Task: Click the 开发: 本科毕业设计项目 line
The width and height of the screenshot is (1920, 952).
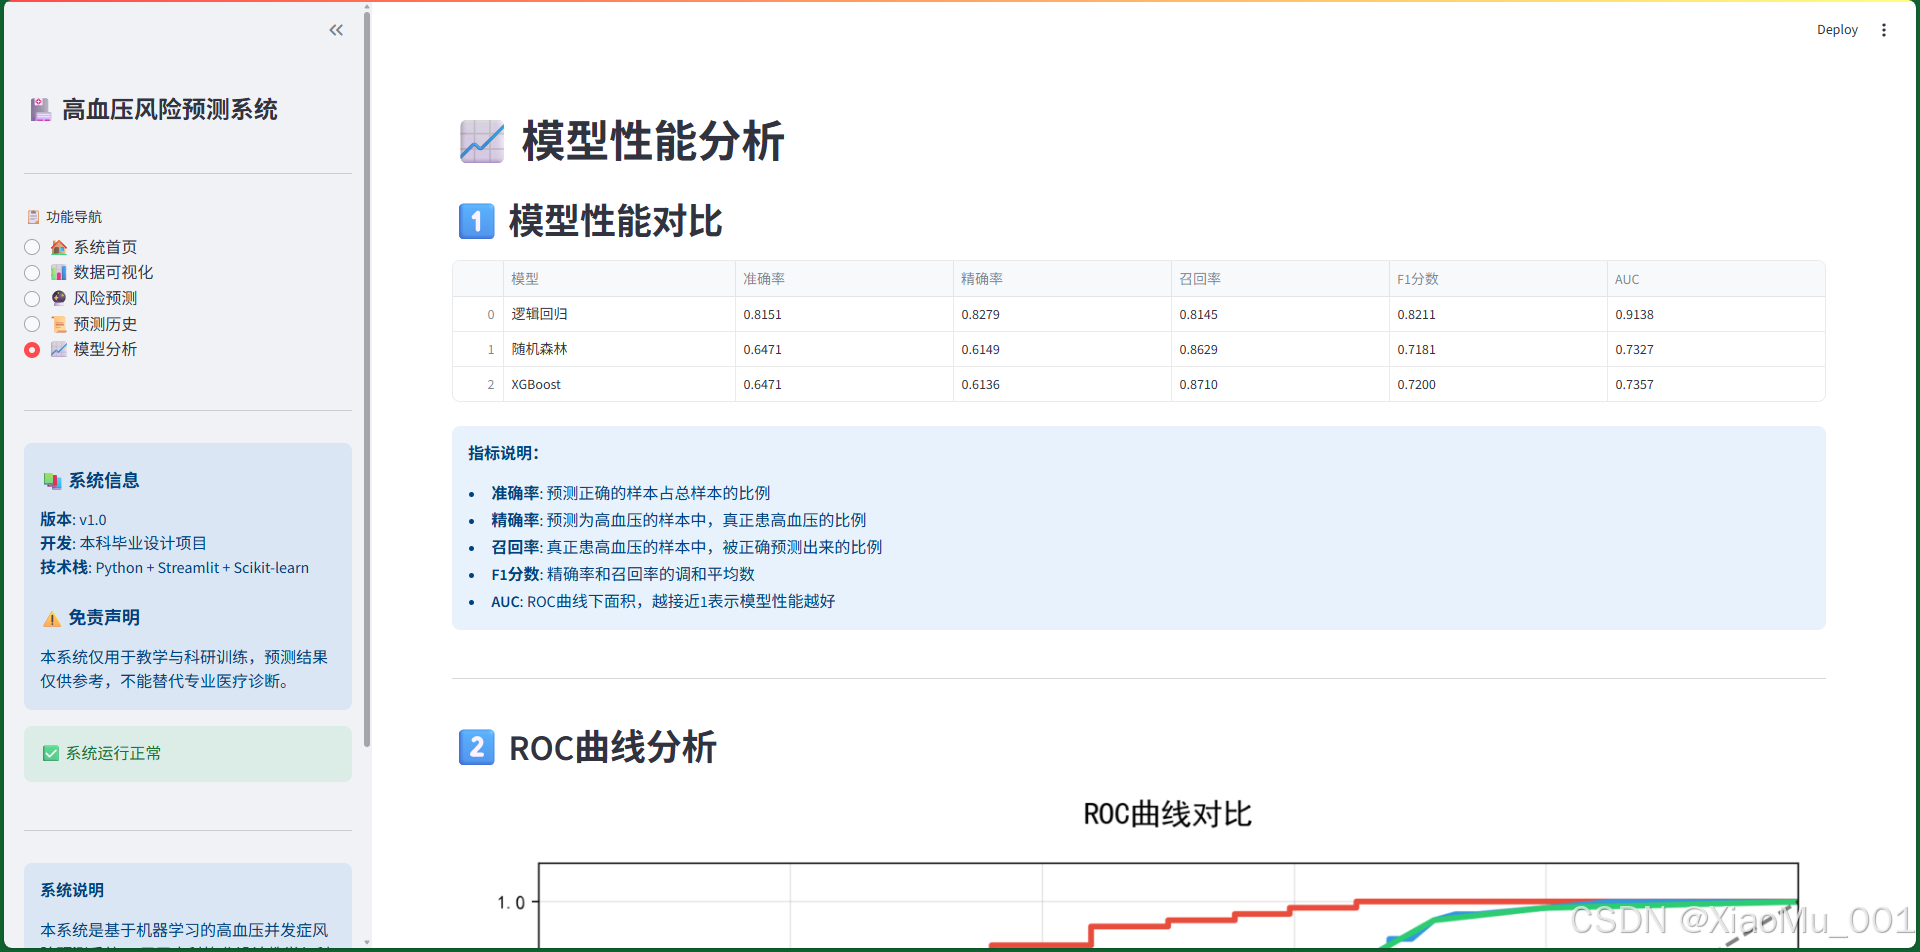Action: 123,543
